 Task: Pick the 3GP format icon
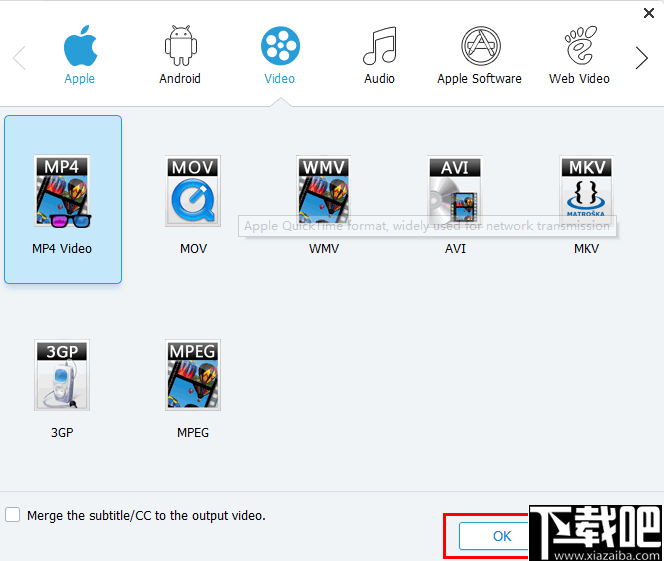[x=62, y=375]
